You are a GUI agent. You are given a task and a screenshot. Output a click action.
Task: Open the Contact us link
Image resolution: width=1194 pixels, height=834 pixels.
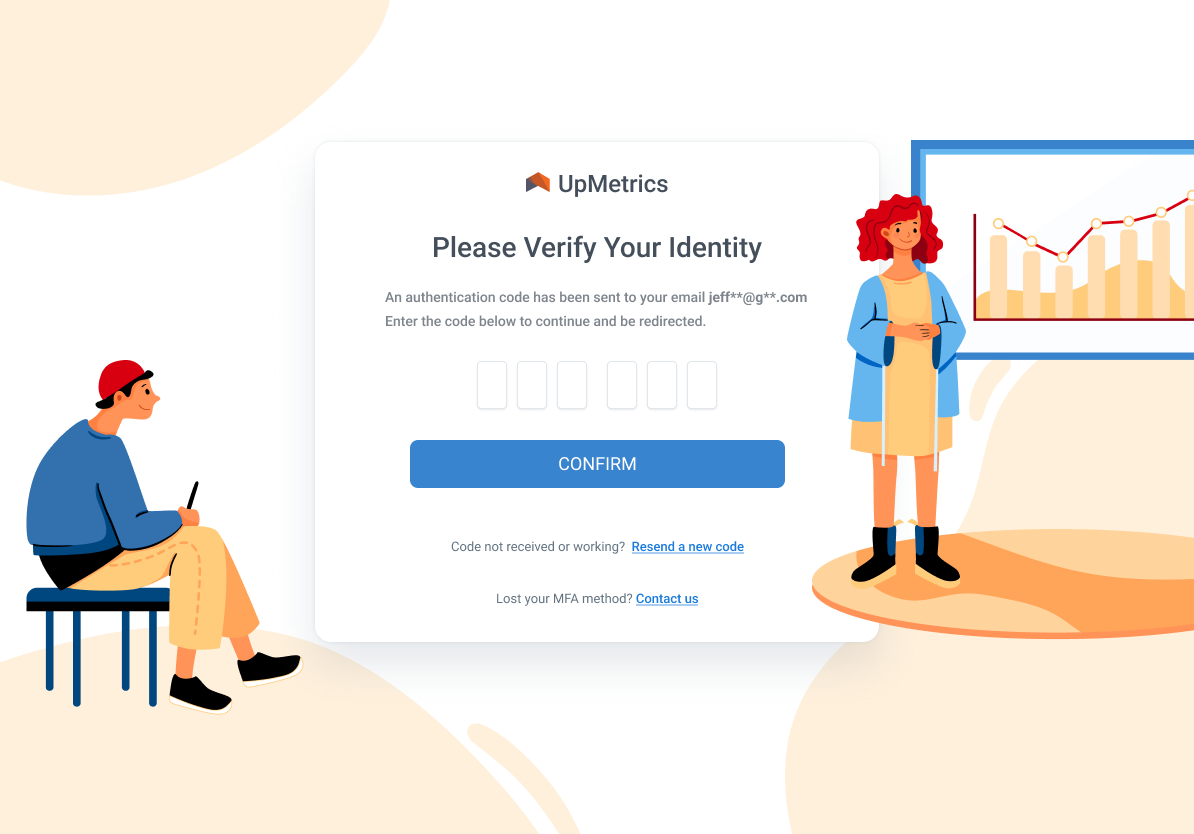pyautogui.click(x=667, y=599)
